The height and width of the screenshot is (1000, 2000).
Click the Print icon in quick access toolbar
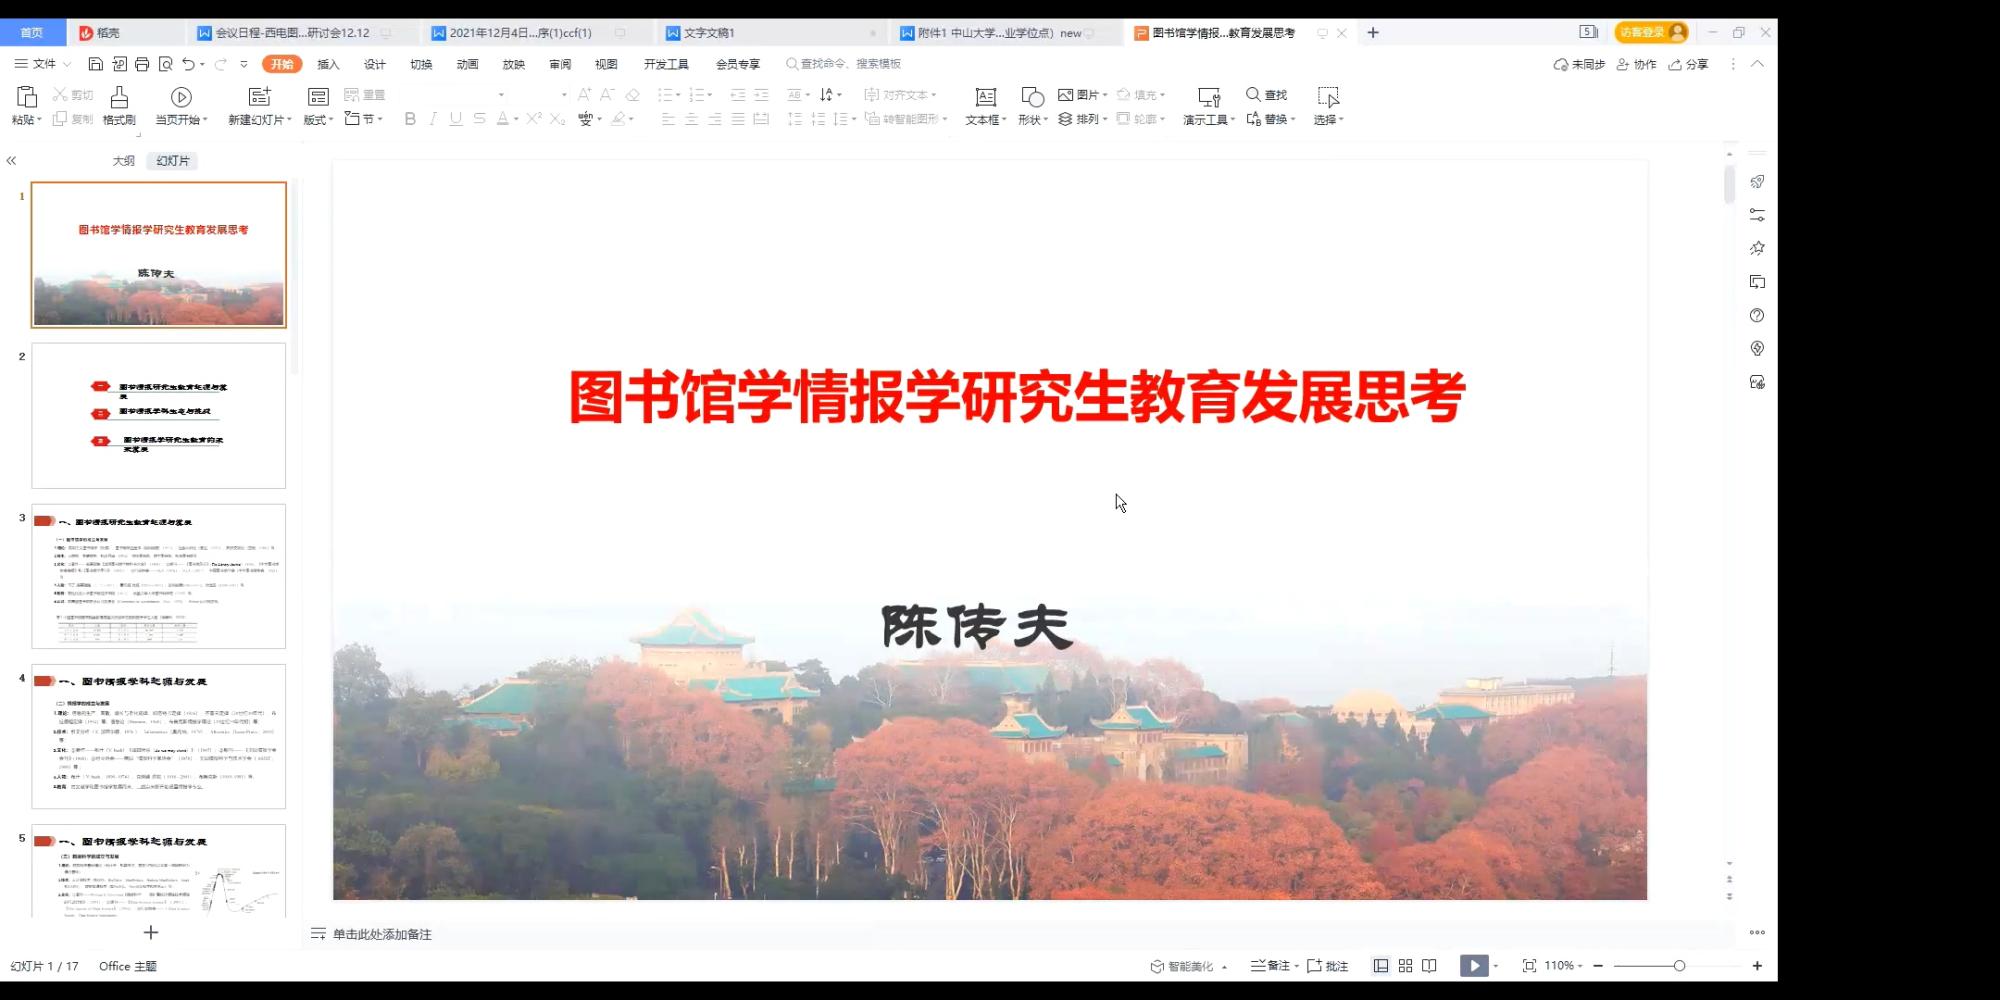pyautogui.click(x=142, y=64)
